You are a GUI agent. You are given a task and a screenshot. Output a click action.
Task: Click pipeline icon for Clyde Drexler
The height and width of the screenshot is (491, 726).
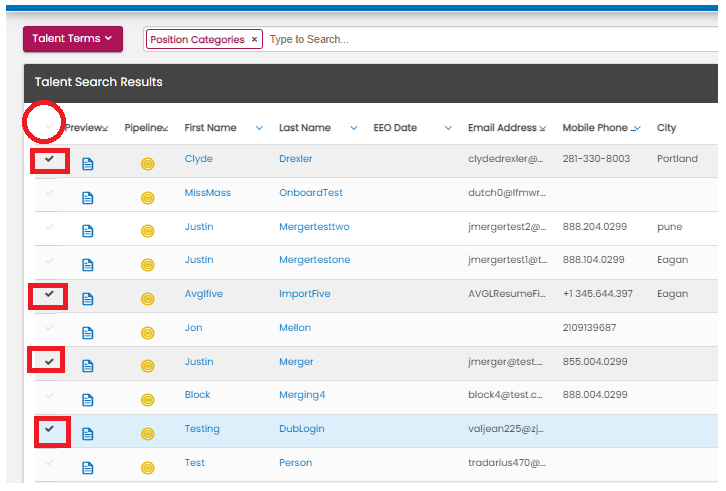(x=148, y=164)
